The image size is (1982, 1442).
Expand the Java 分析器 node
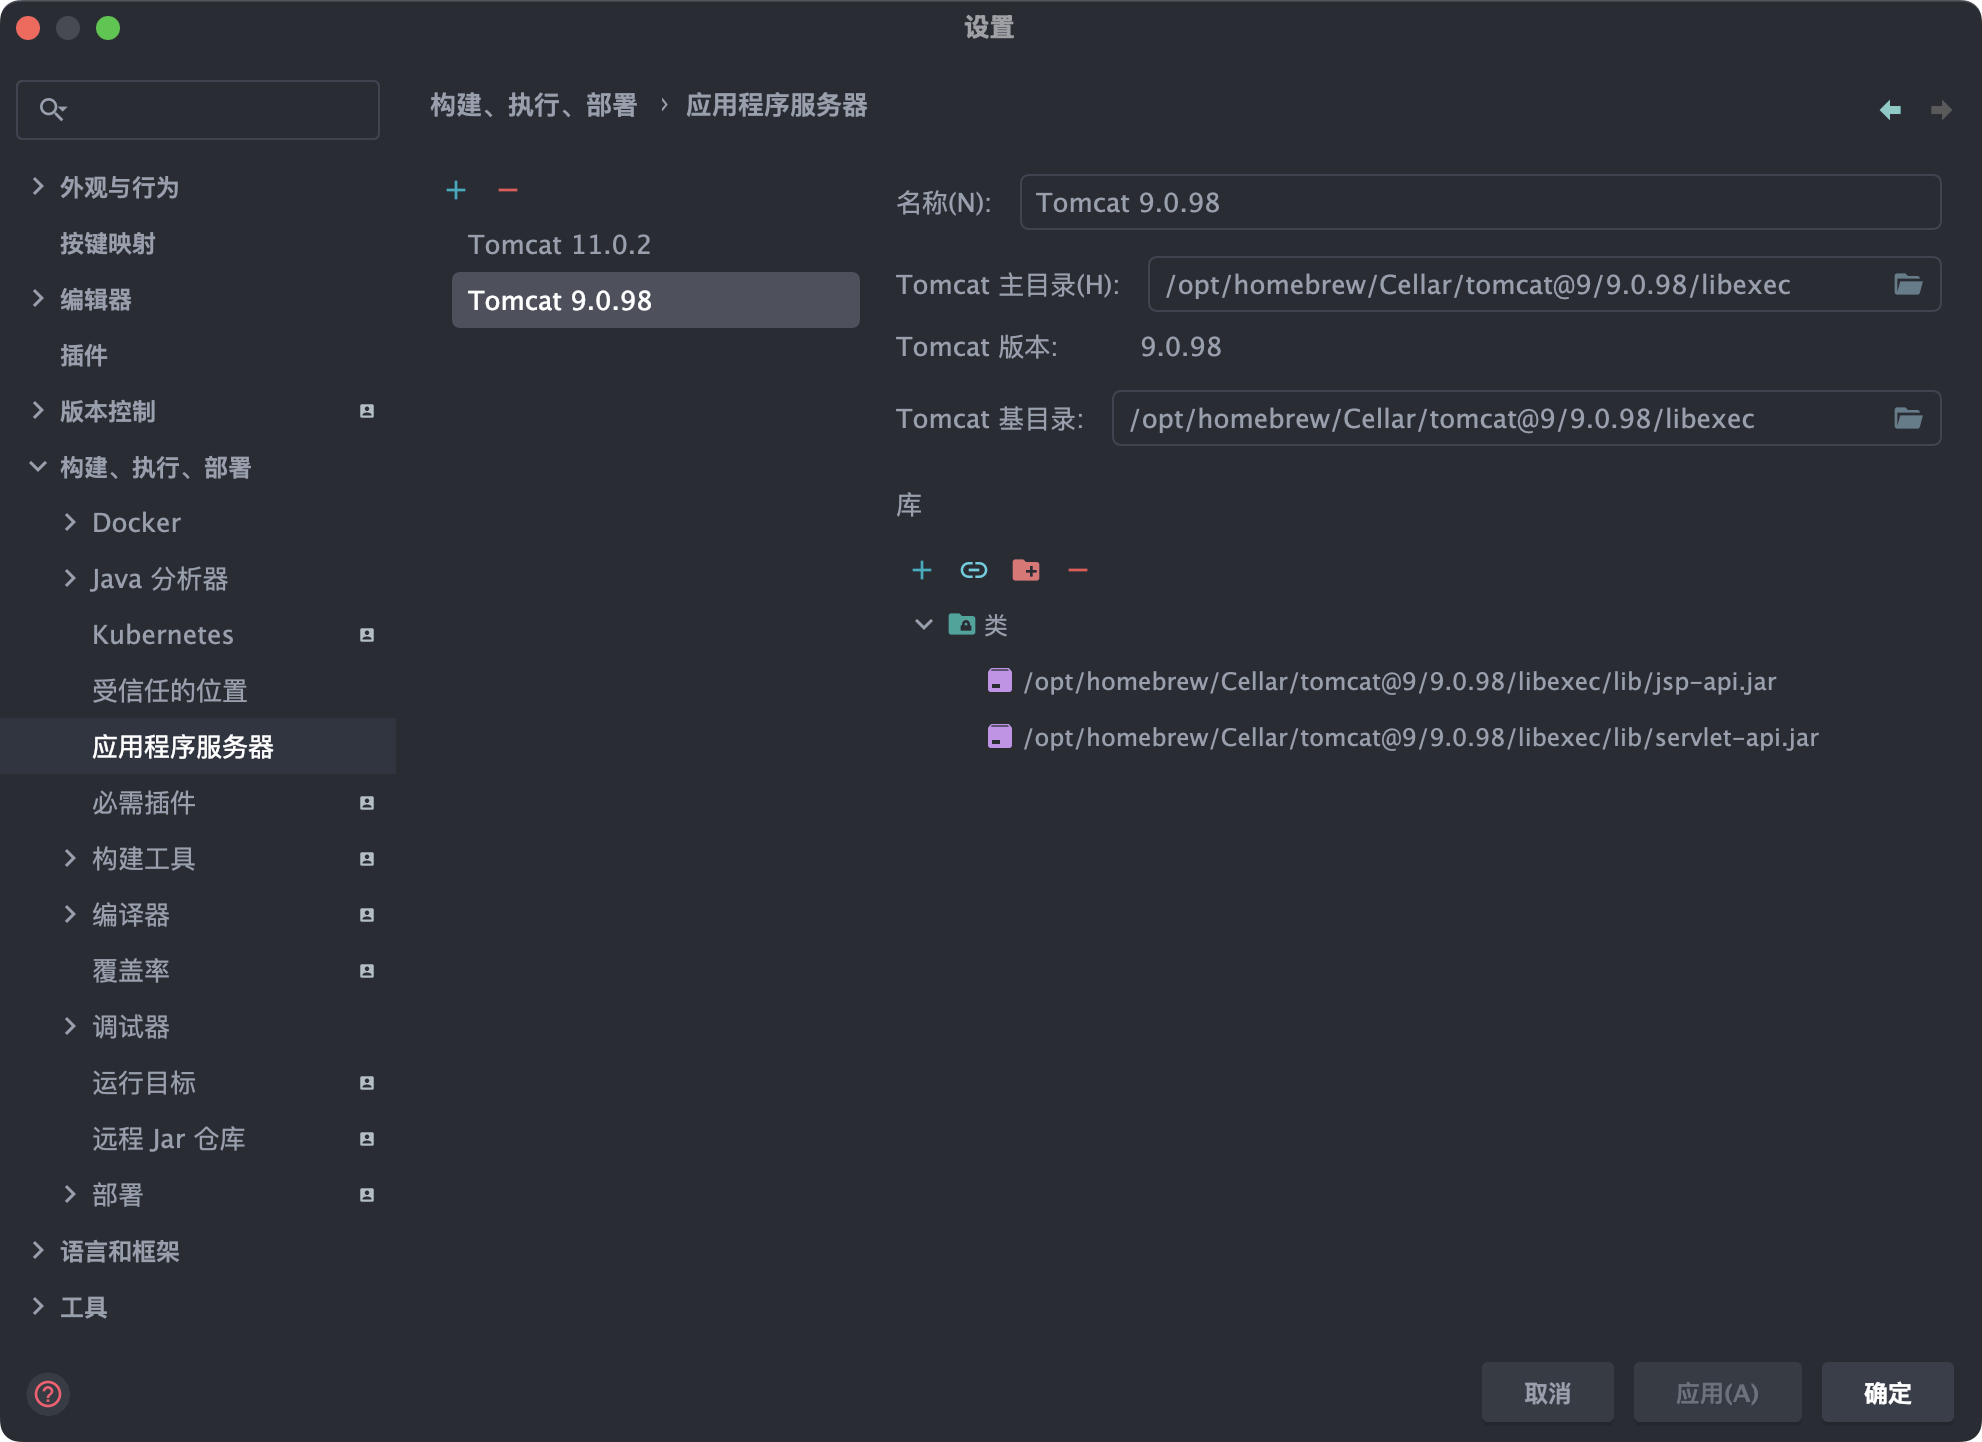click(x=70, y=578)
